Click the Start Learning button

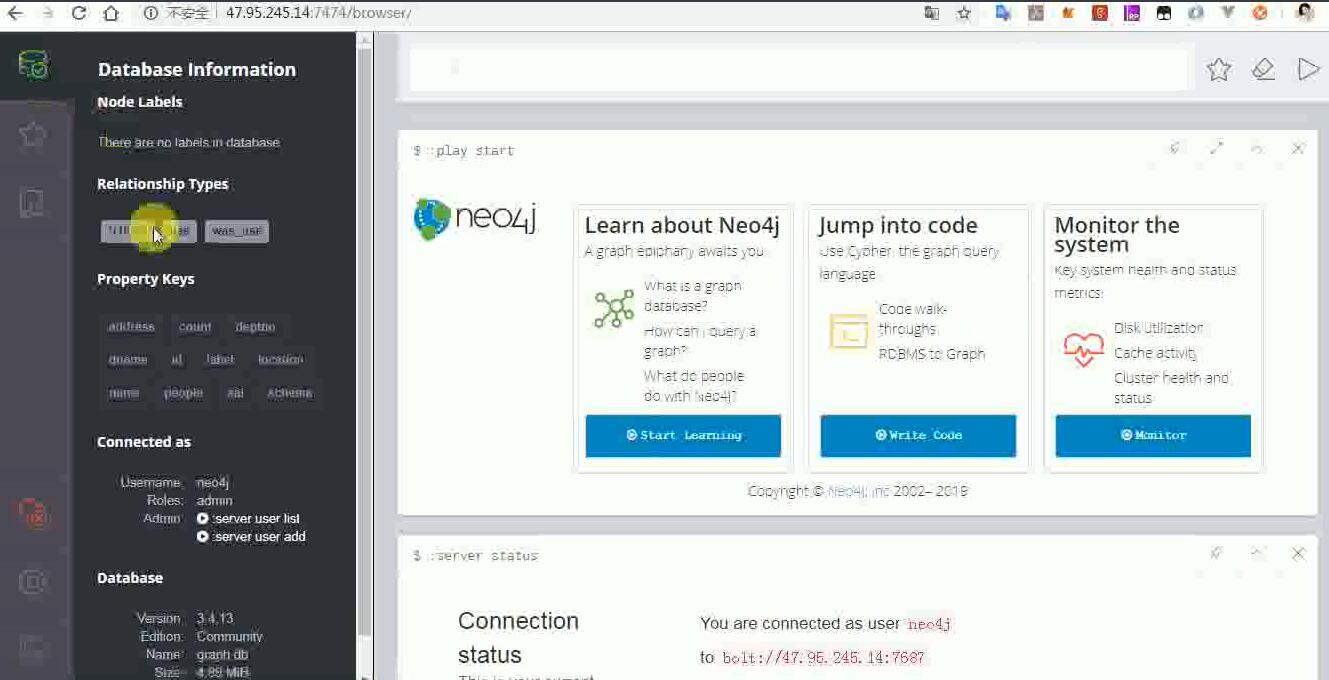tap(683, 436)
